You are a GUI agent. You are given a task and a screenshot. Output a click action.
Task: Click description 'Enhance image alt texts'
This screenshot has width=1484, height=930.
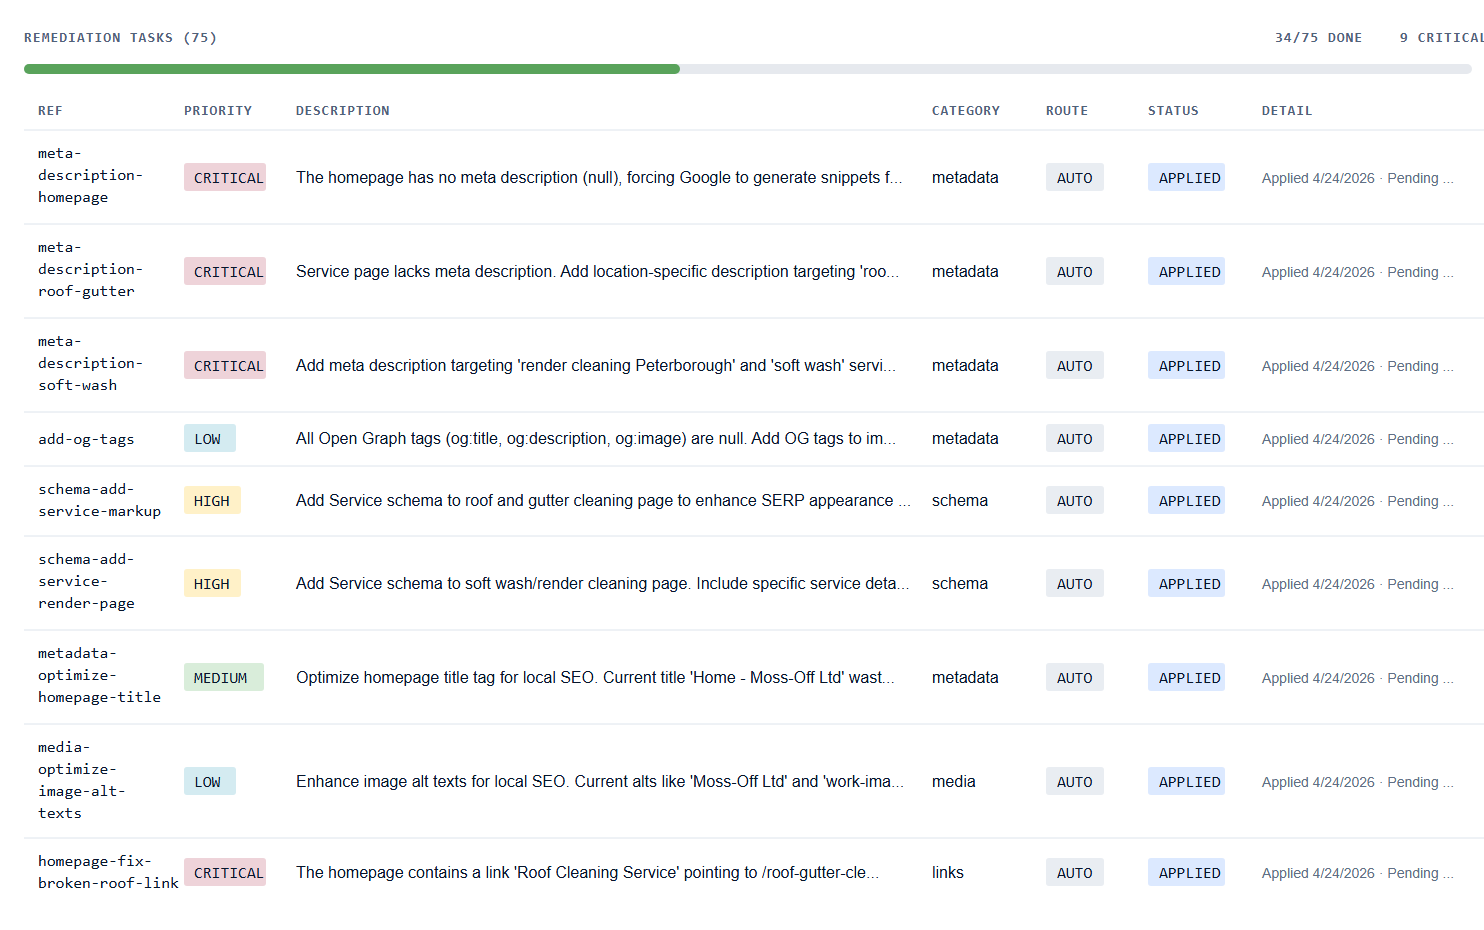tap(600, 781)
